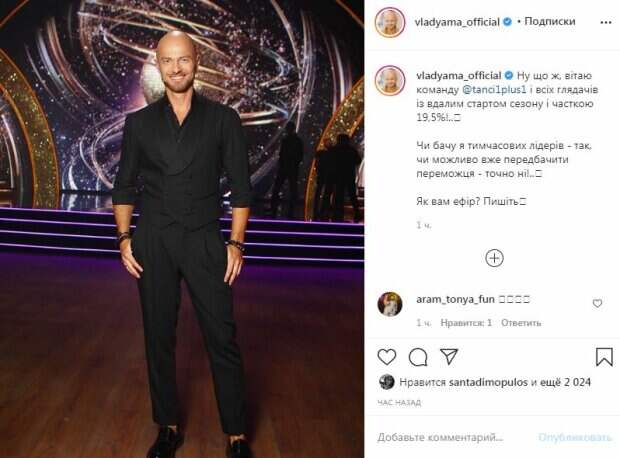This screenshot has height=458, width=620.
Task: Open aram_tonya_fun's profile picture
Action: click(390, 304)
